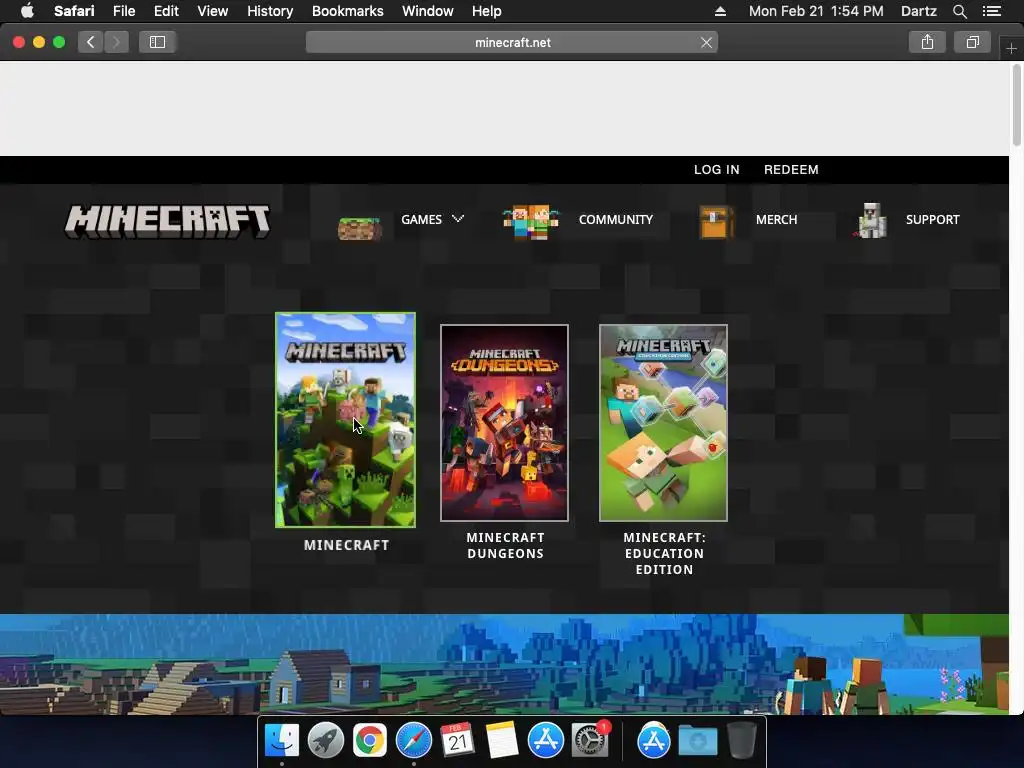Click the MINECRAFT DUNGEONS caption
This screenshot has height=768, width=1024.
505,545
